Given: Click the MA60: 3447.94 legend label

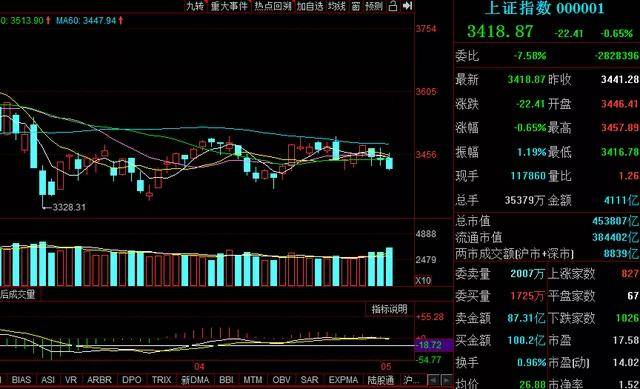Looking at the screenshot, I should [x=86, y=20].
